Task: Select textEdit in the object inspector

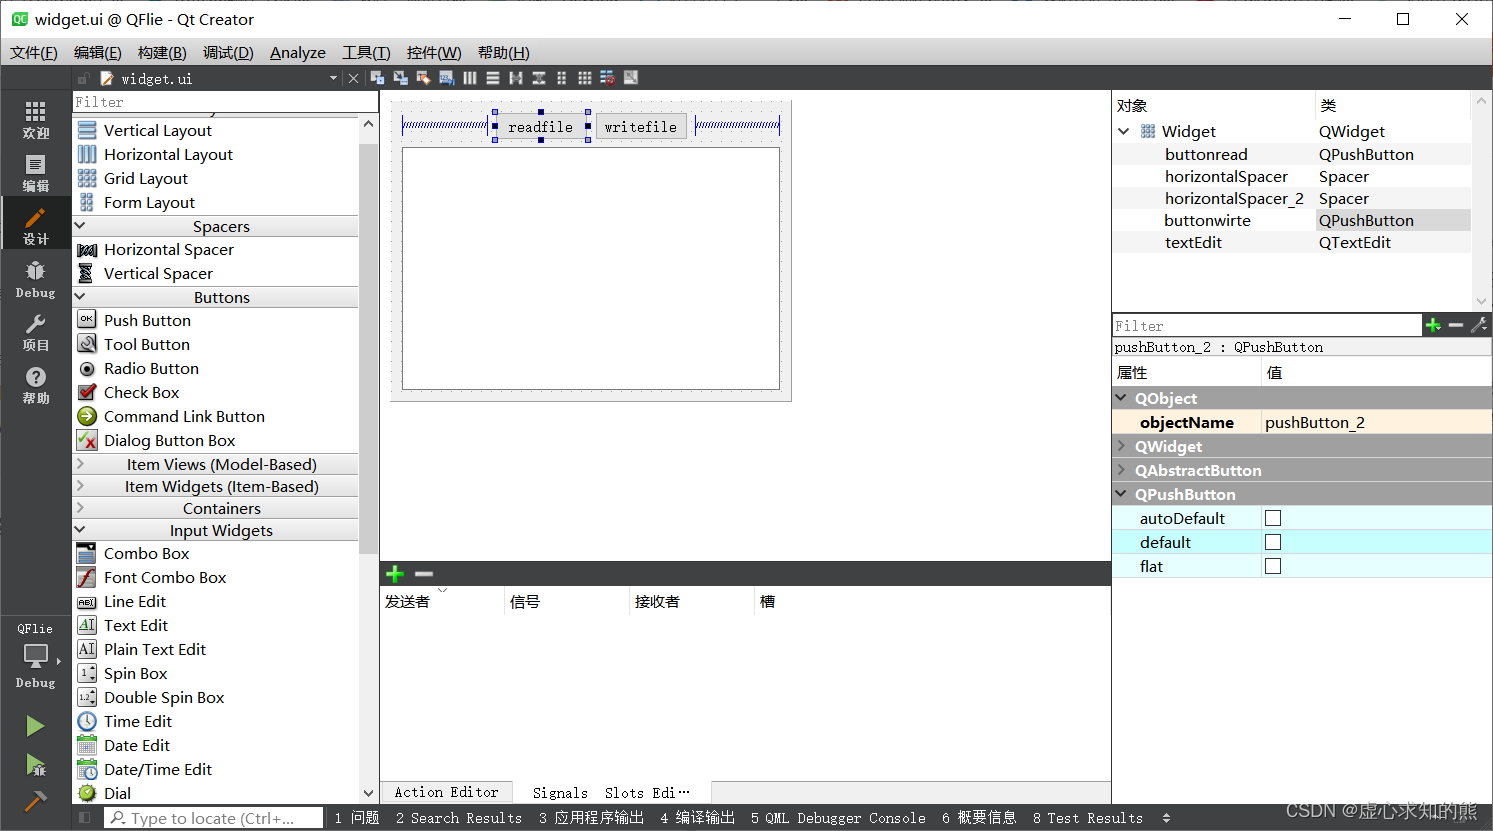Action: [1193, 242]
